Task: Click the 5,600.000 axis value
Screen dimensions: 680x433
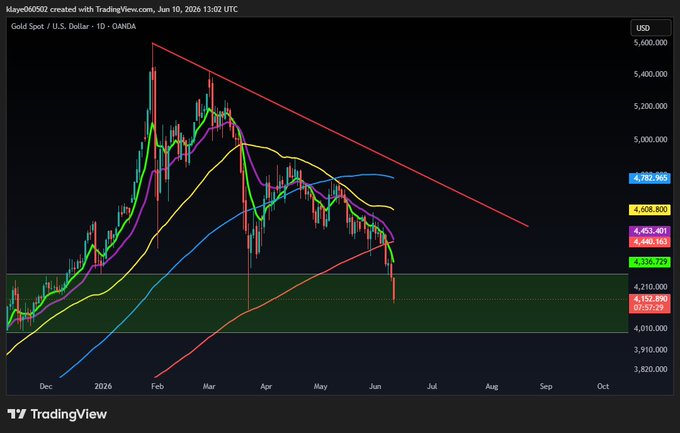Action: coord(650,43)
